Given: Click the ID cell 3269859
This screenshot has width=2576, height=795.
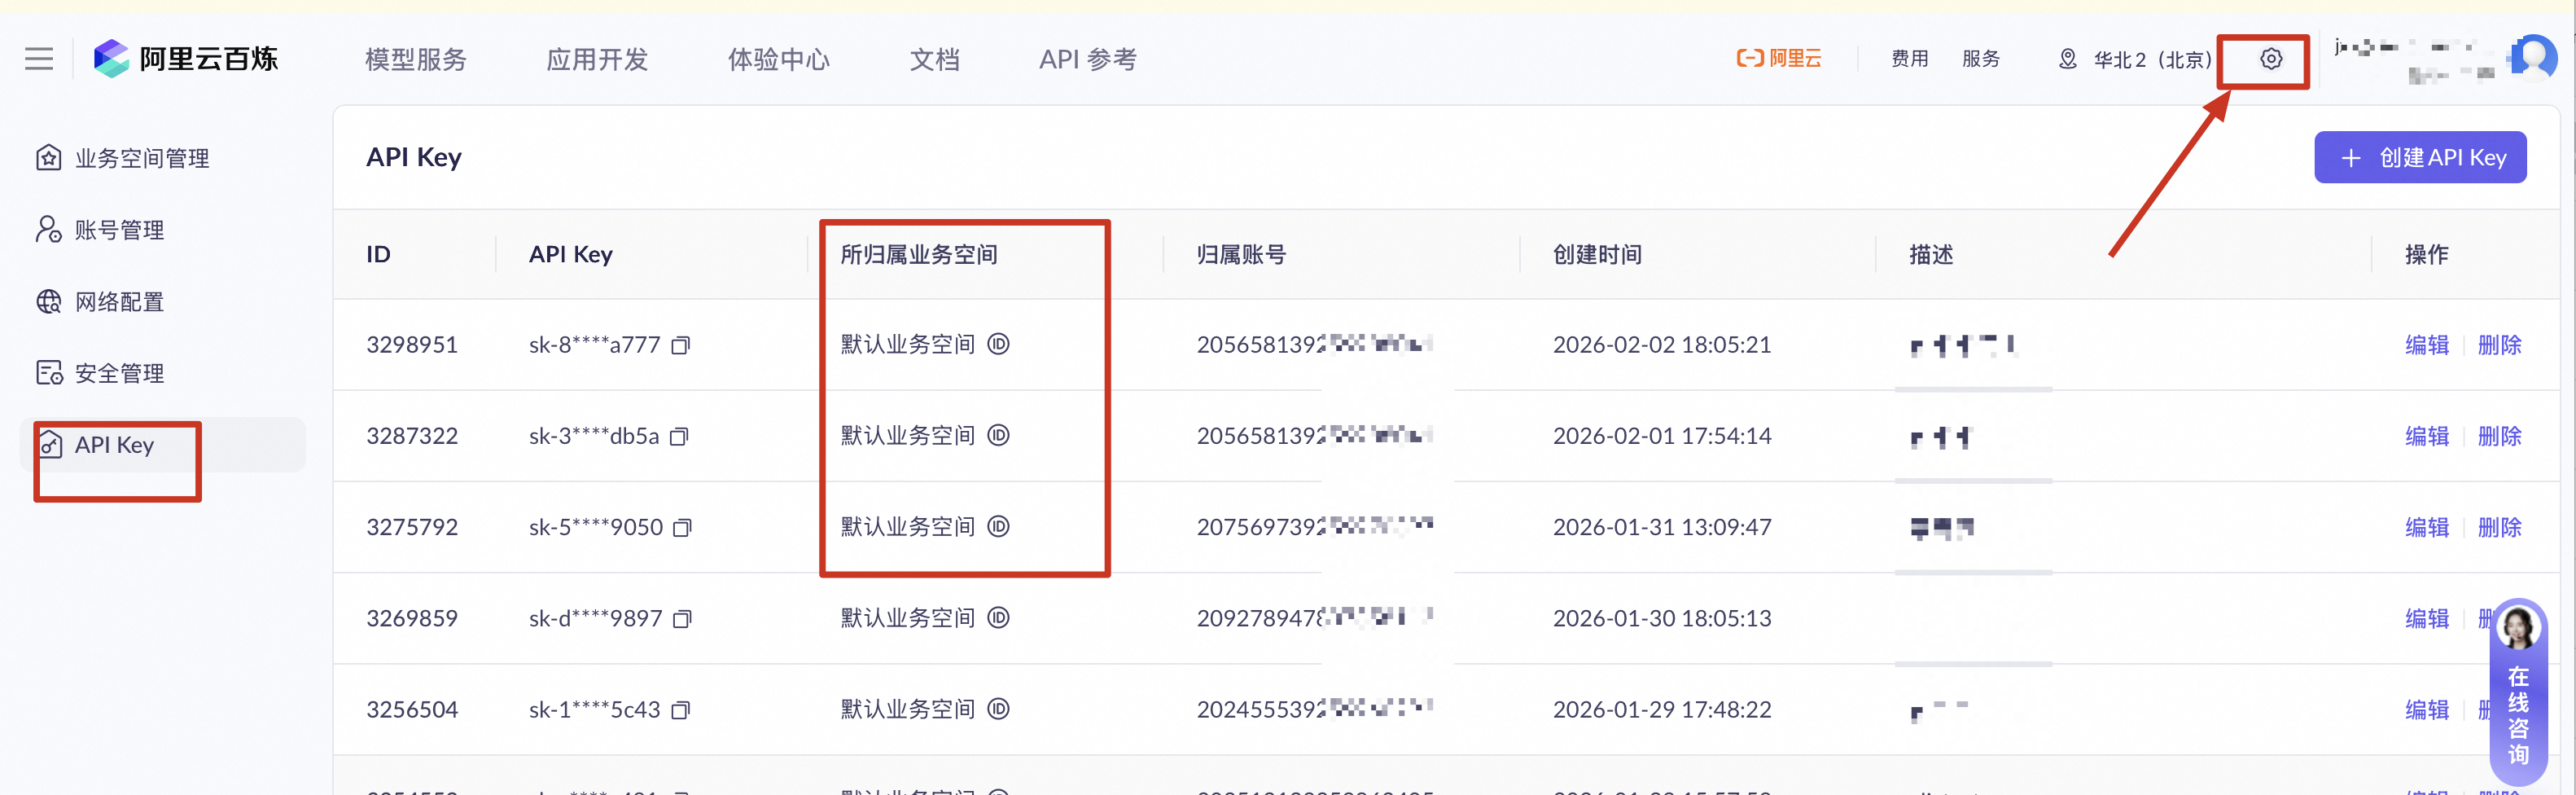Looking at the screenshot, I should point(412,618).
